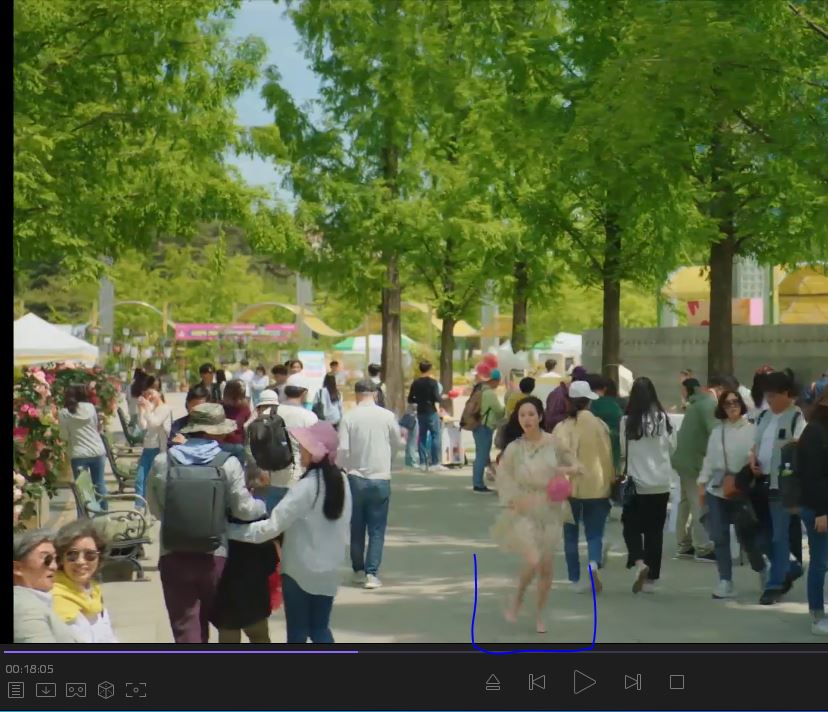
Task: Enable VR goggles viewing mode
Action: 76,690
